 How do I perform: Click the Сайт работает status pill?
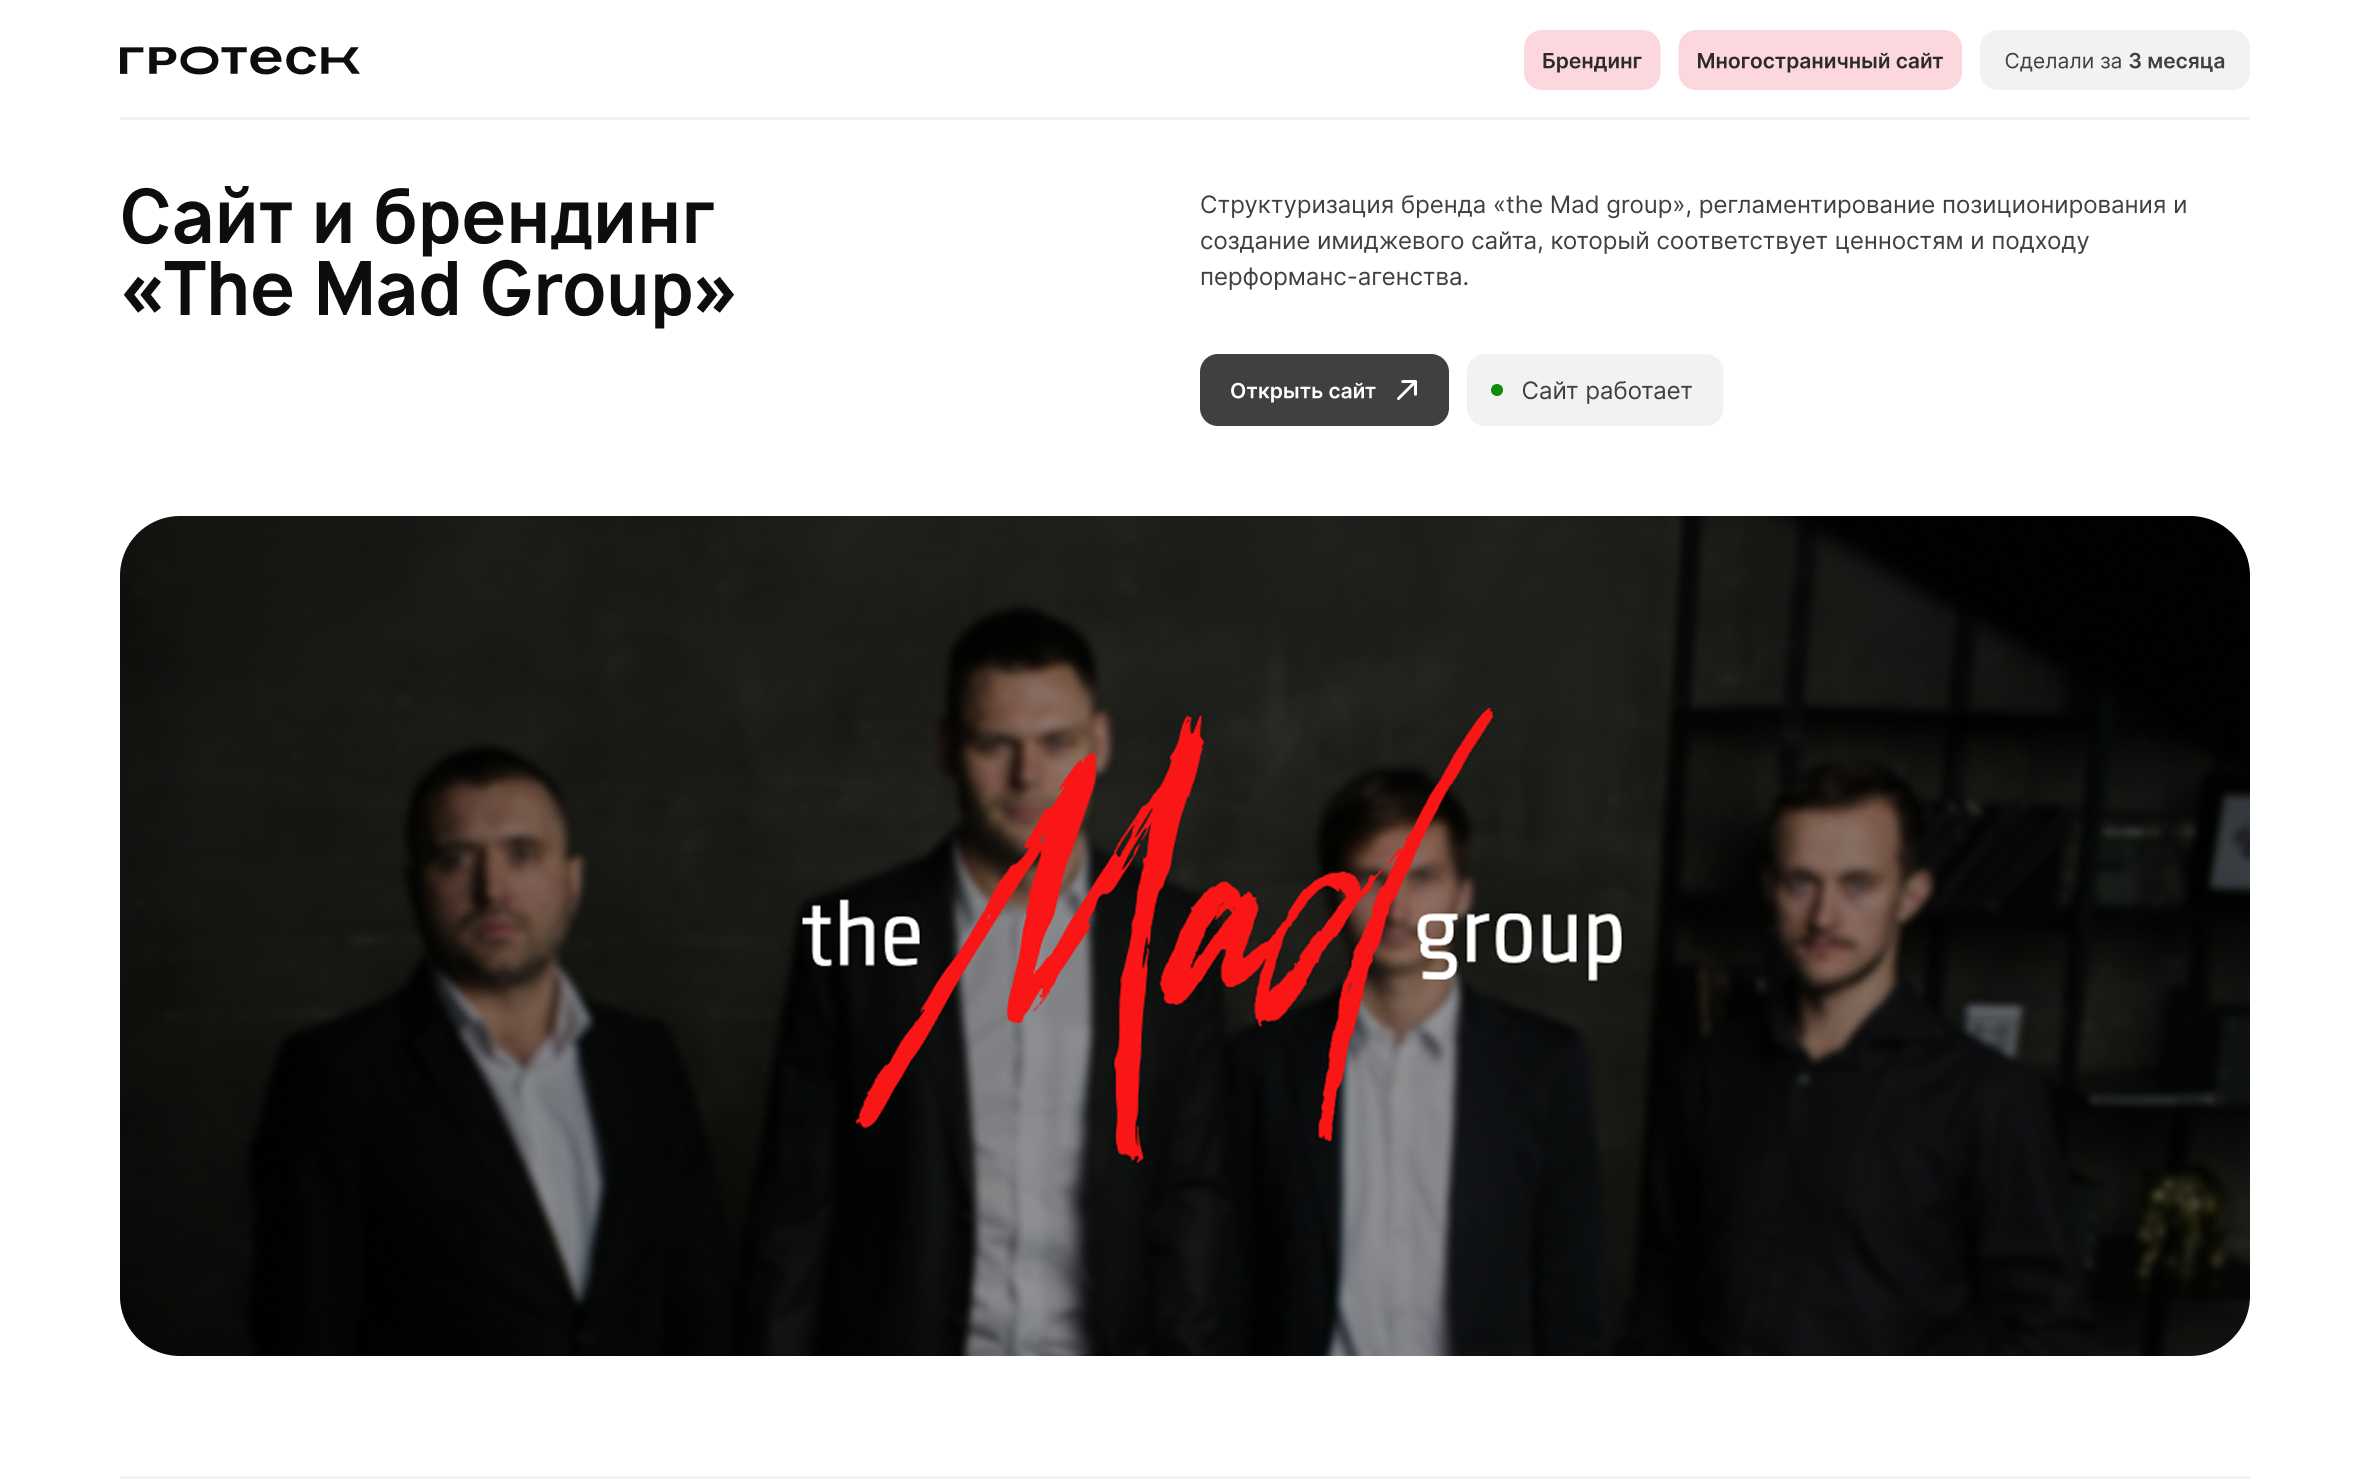[1594, 390]
